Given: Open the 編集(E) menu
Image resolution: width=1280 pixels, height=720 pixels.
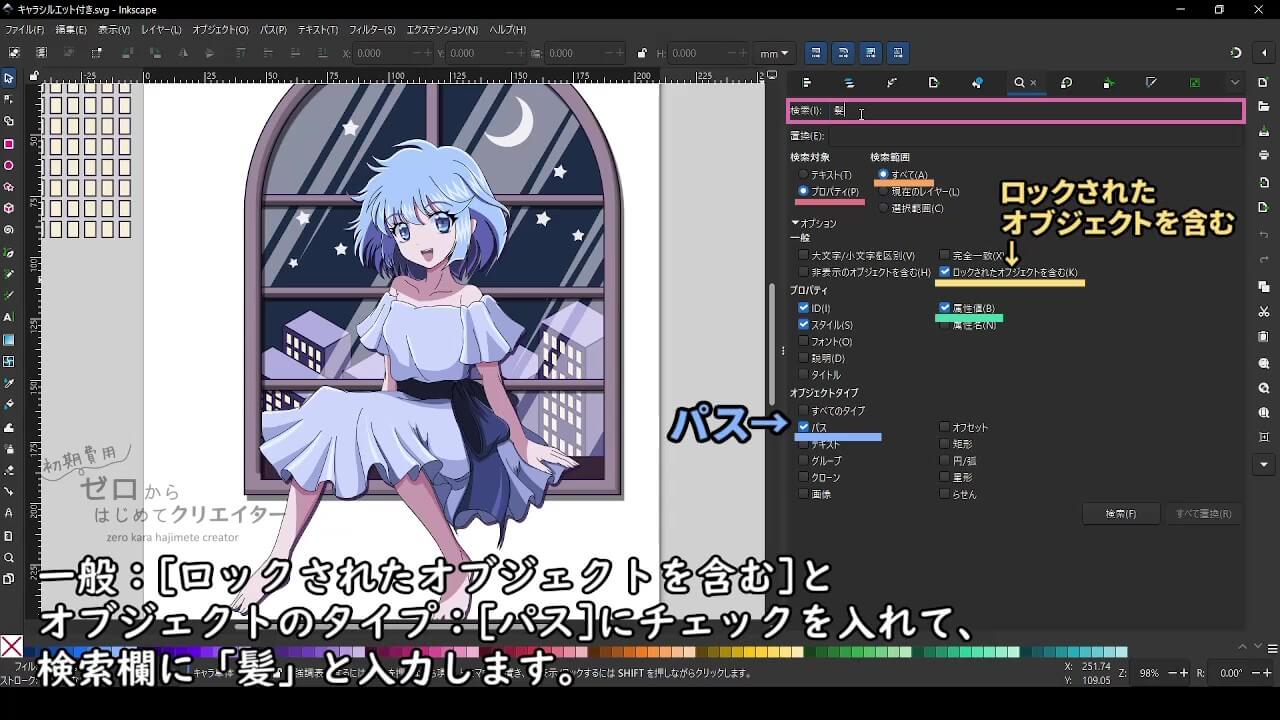Looking at the screenshot, I should click(x=72, y=30).
